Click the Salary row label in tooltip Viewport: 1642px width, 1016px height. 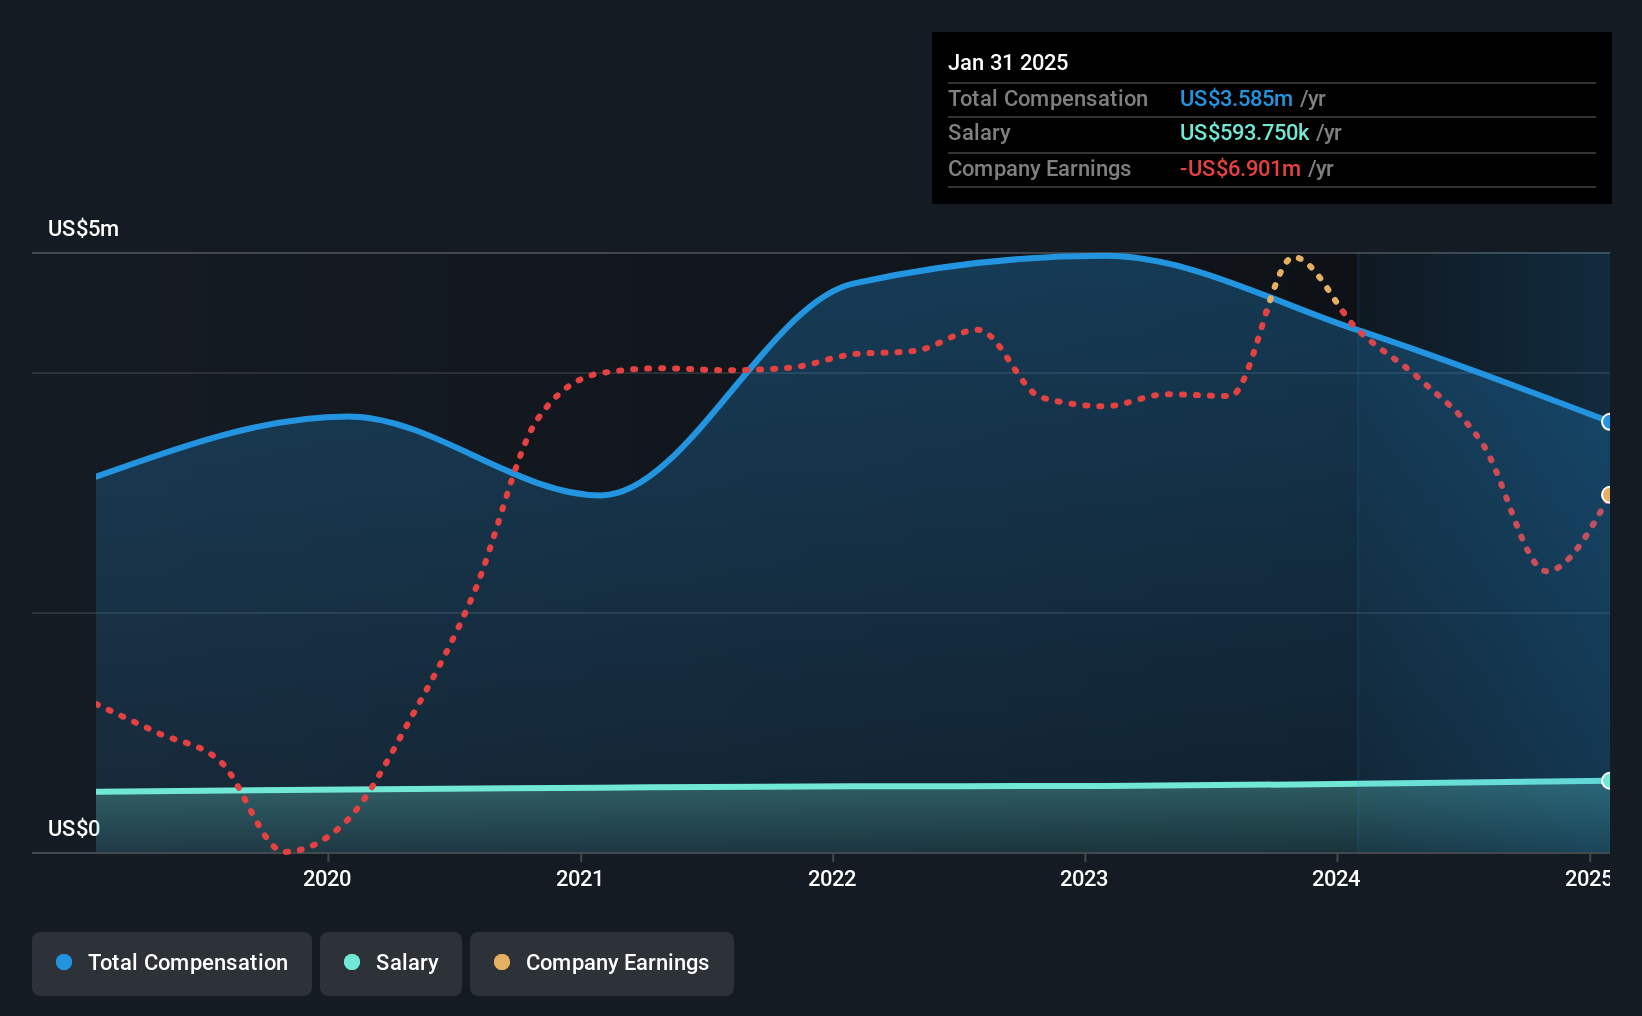pos(979,133)
